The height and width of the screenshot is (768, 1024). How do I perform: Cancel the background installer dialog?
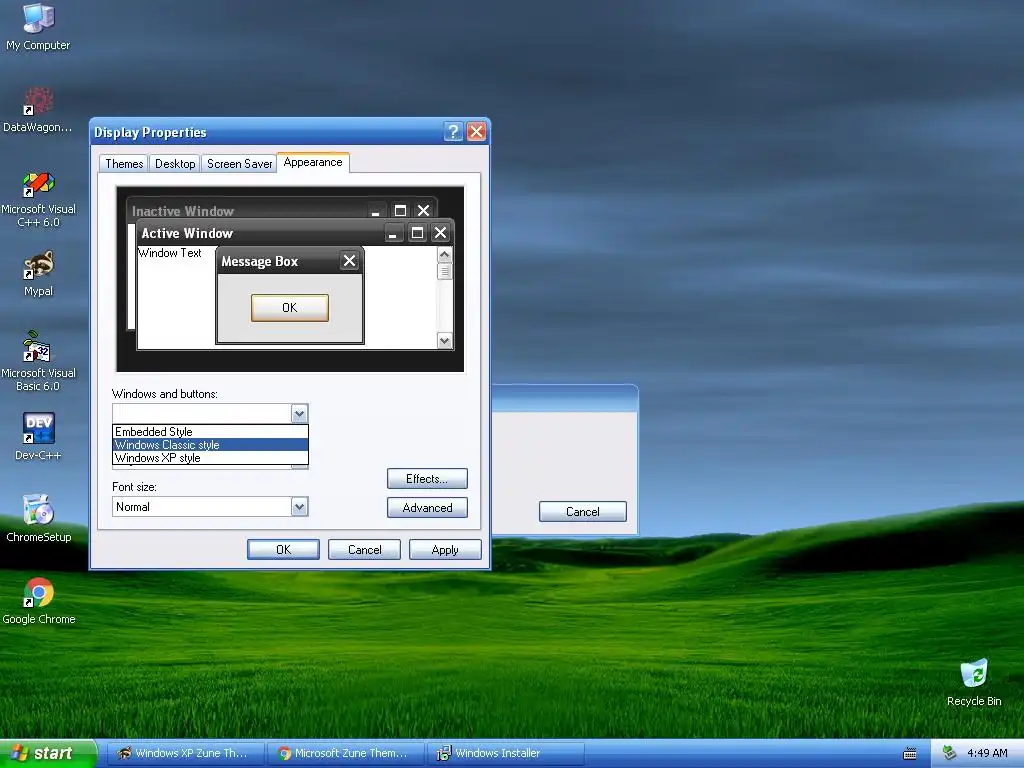pos(583,511)
